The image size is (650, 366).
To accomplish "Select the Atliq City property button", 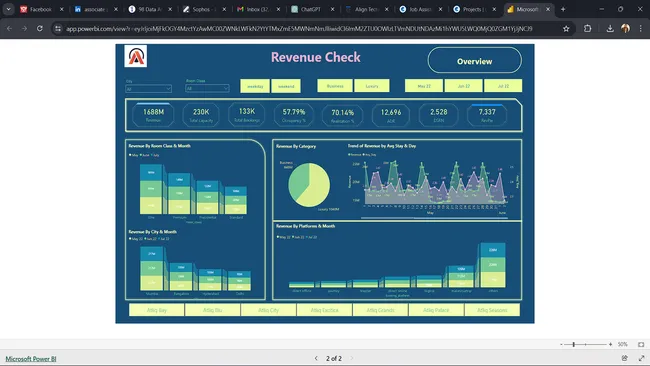I will tap(269, 310).
